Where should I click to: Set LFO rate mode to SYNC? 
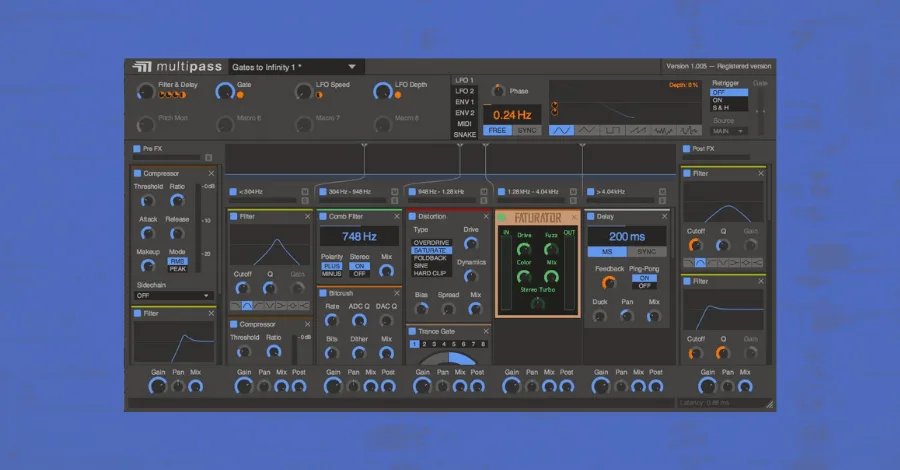[x=527, y=131]
